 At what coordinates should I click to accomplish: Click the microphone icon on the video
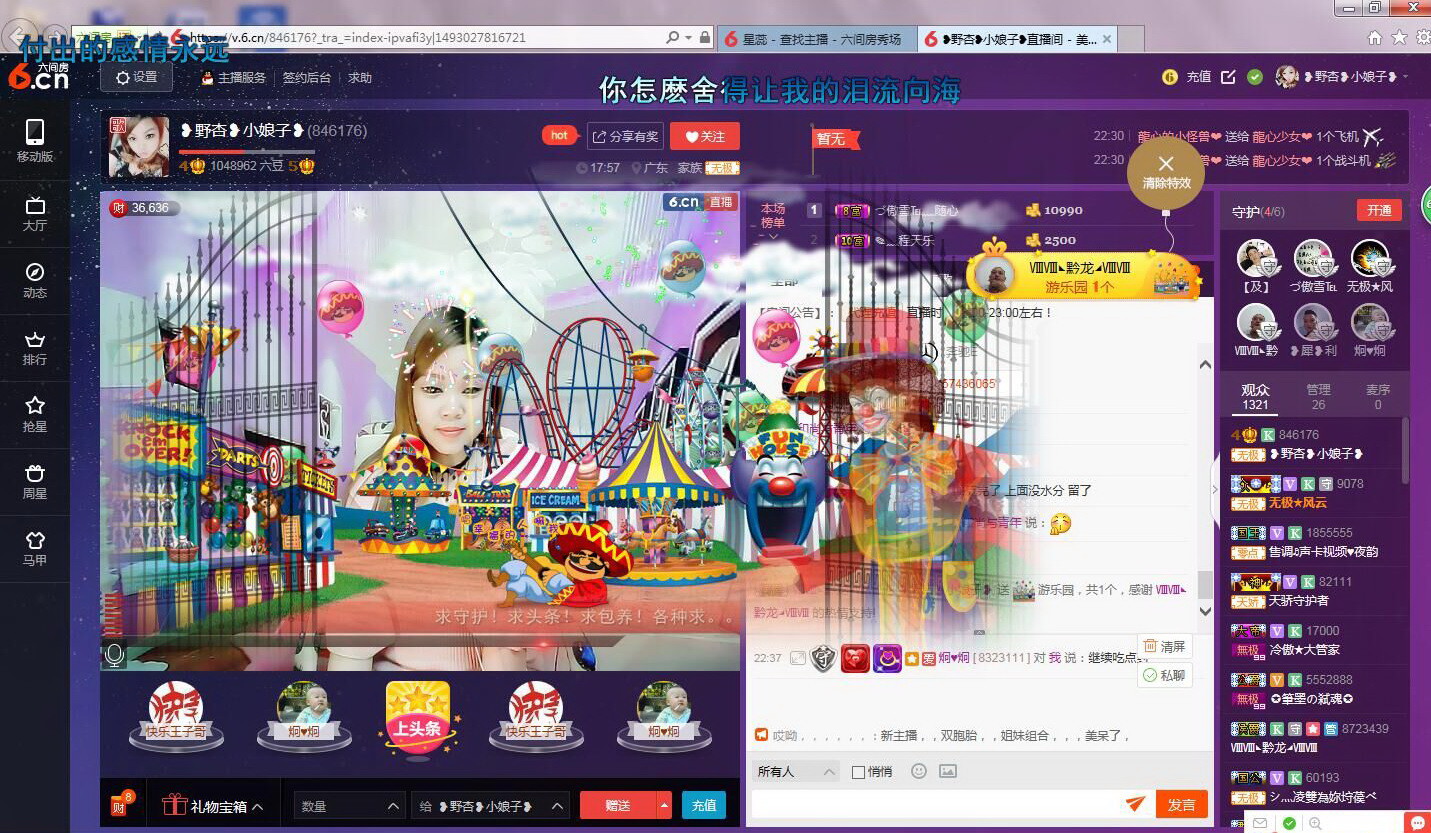click(115, 656)
